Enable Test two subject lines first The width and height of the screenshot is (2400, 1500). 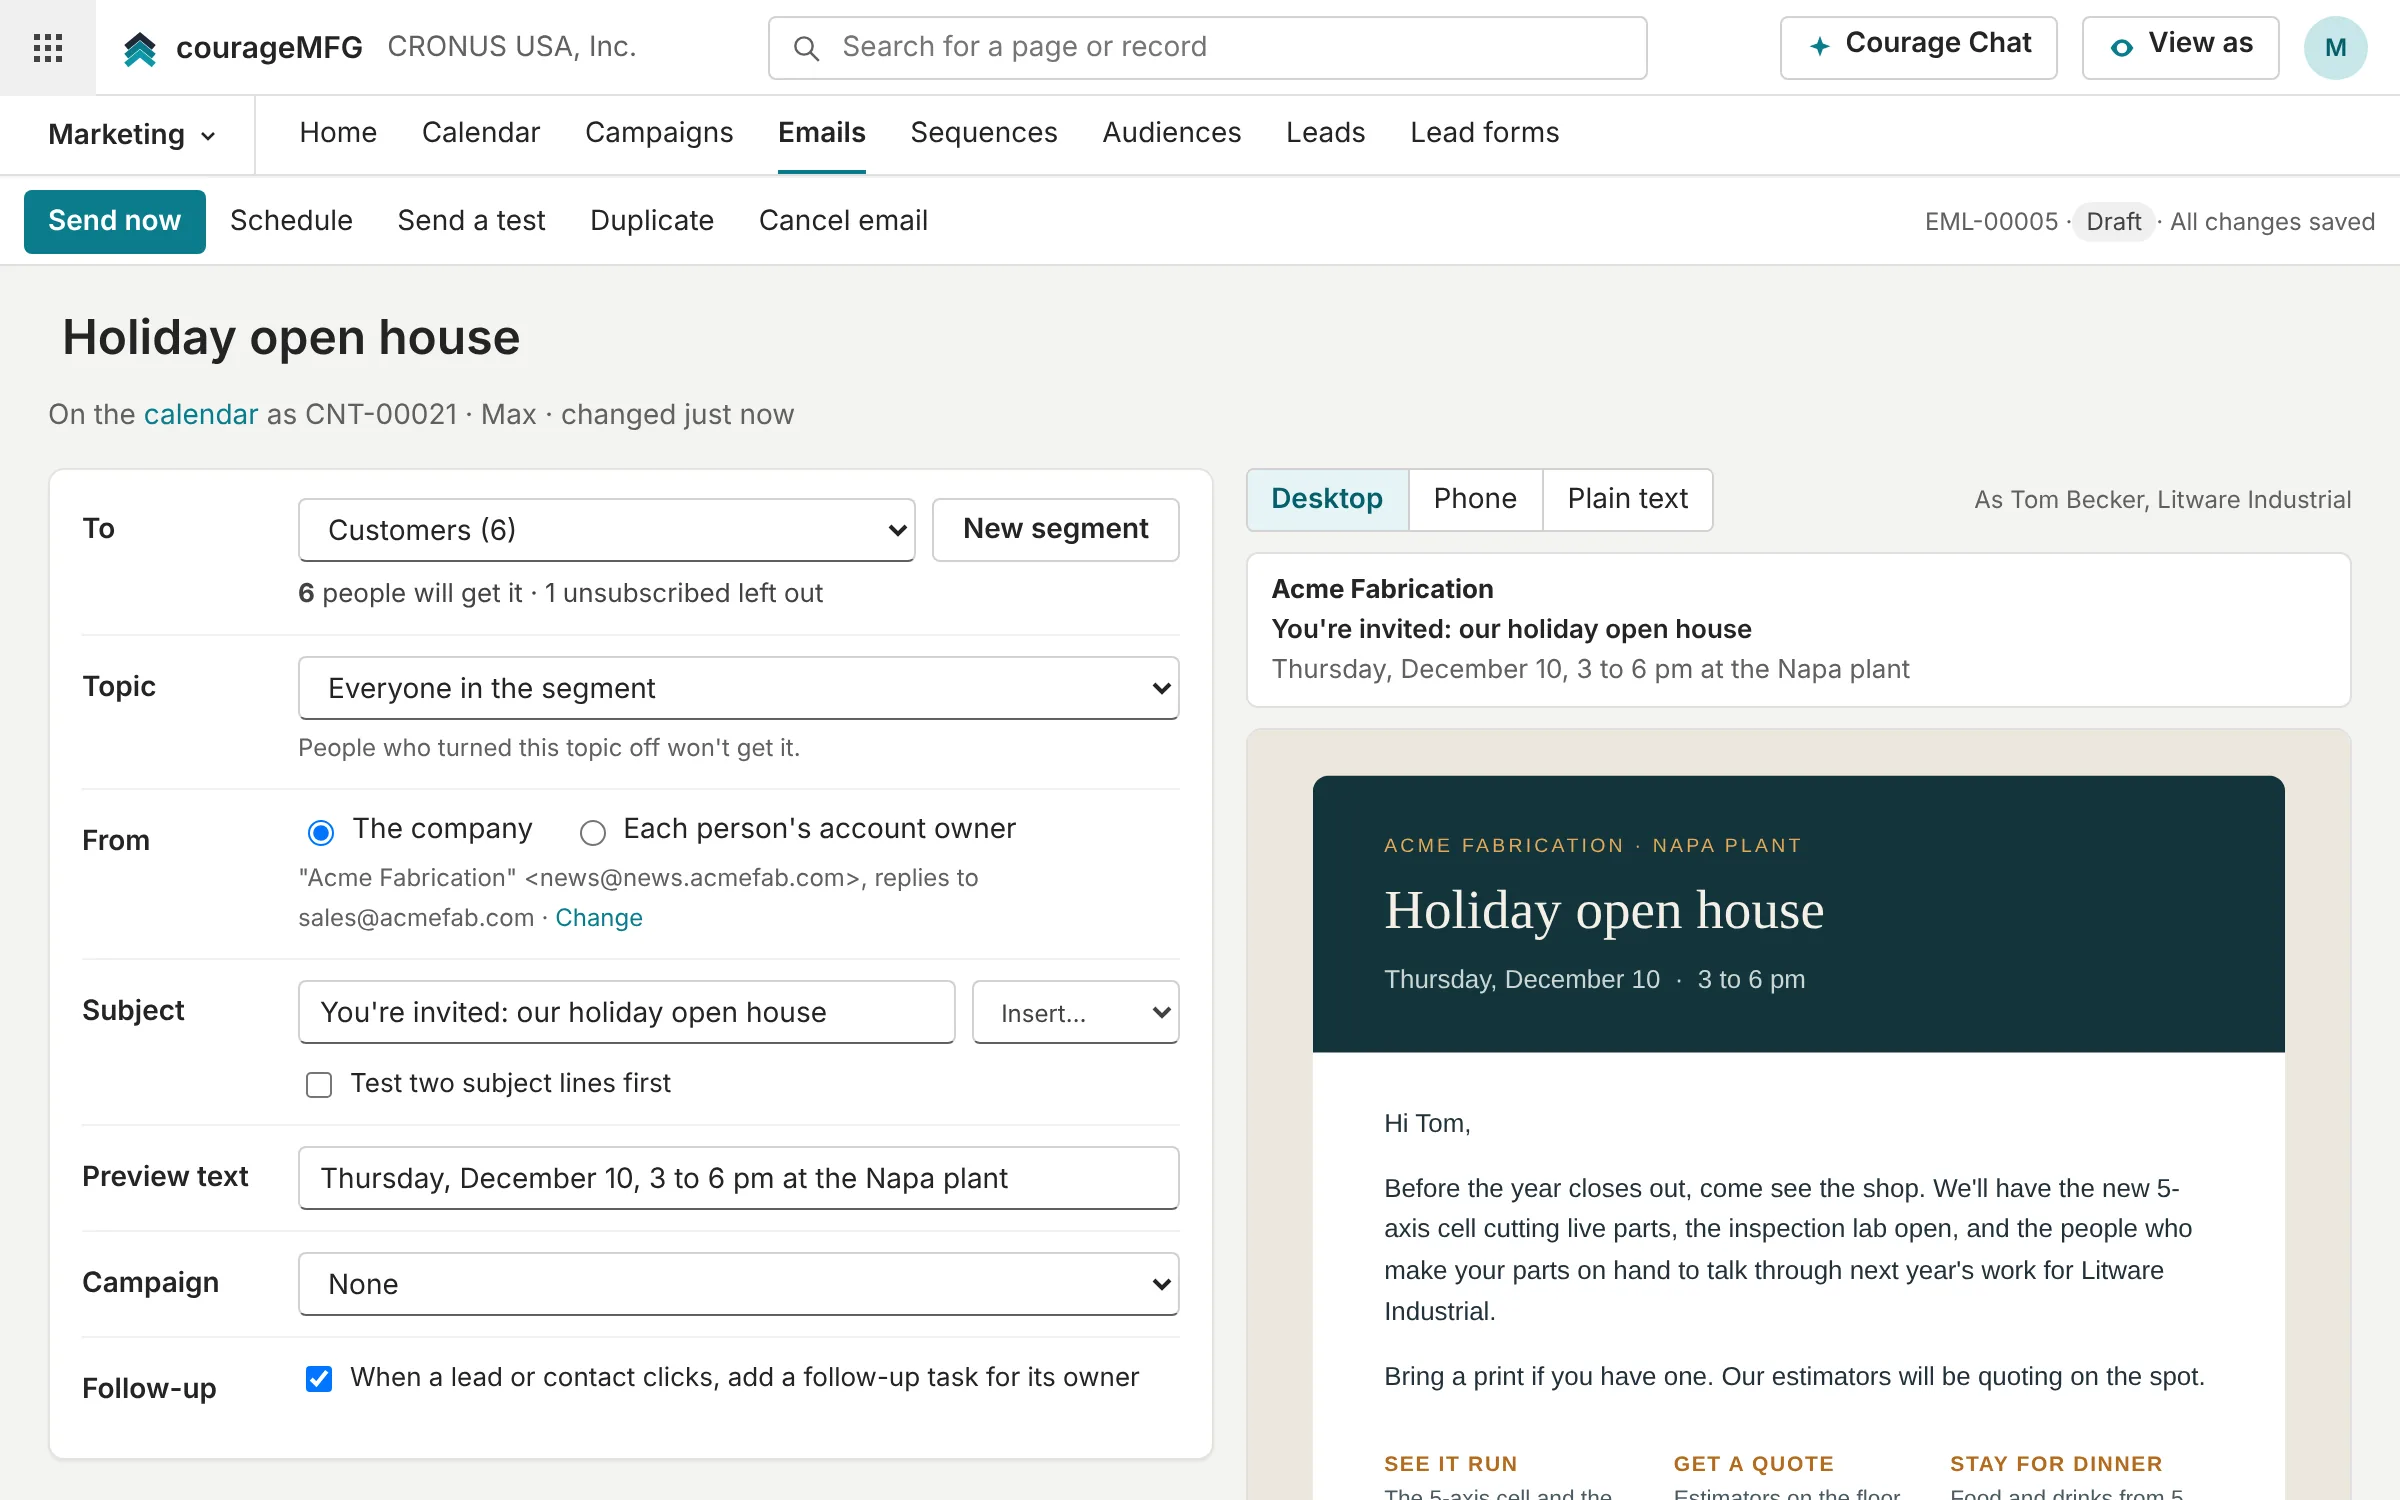(x=319, y=1084)
